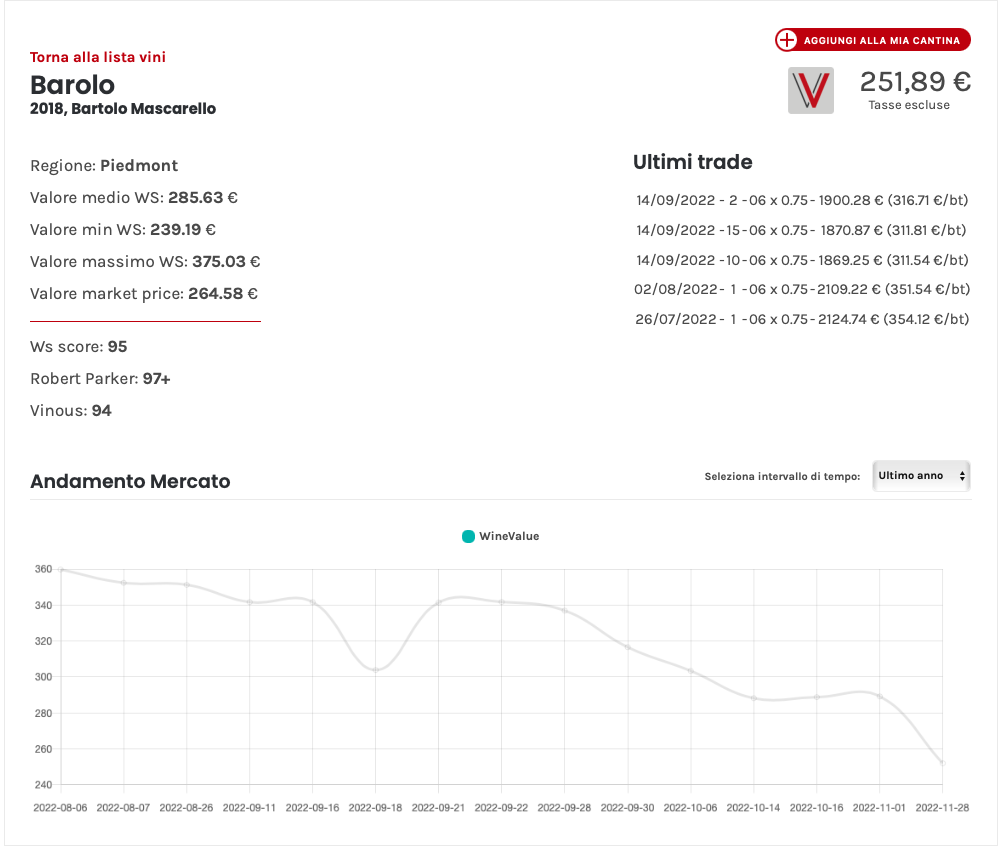
Task: Click the 'Ultimi trade' heading
Action: [x=693, y=162]
